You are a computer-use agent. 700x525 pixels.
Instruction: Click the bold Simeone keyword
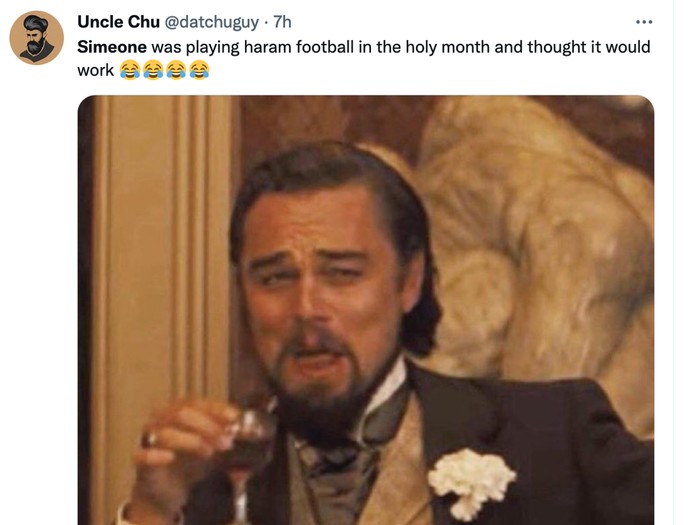click(111, 47)
